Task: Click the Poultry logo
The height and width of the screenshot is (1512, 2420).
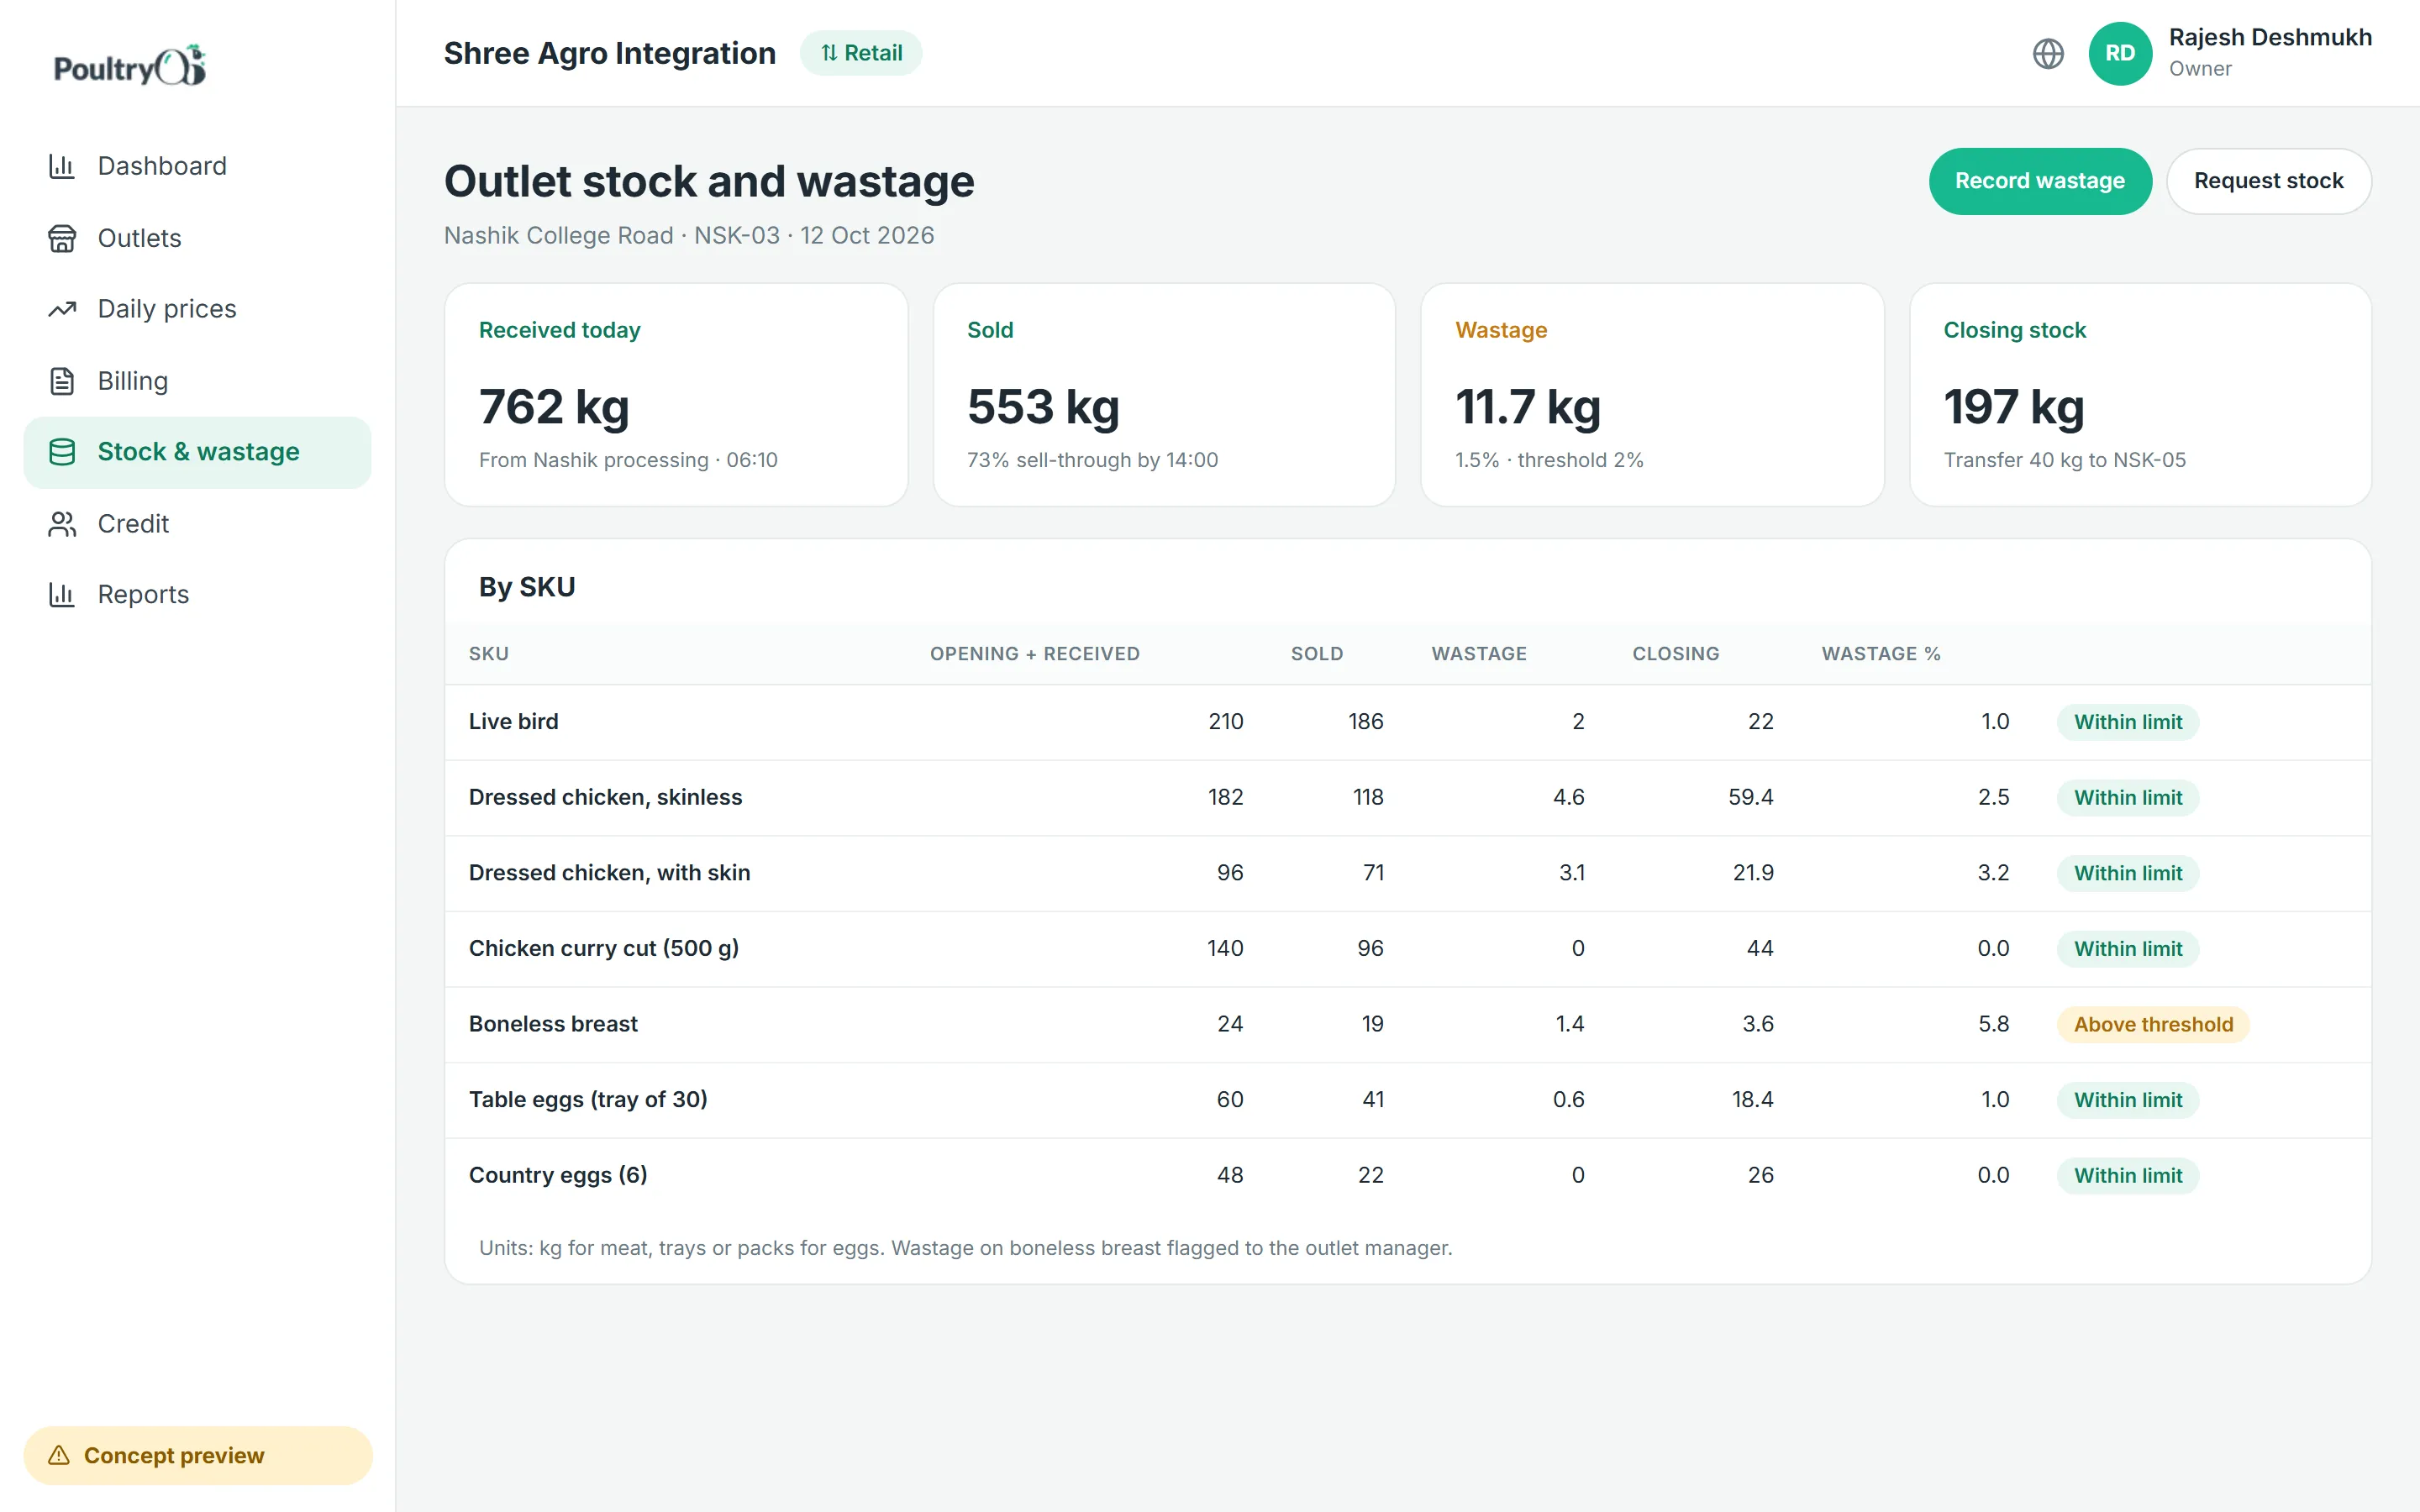Action: tap(130, 66)
